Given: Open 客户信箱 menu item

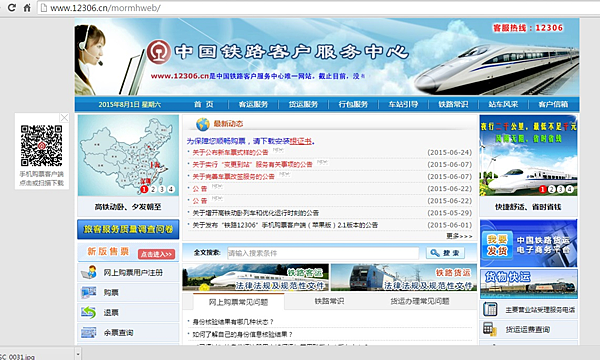Looking at the screenshot, I should 553,104.
